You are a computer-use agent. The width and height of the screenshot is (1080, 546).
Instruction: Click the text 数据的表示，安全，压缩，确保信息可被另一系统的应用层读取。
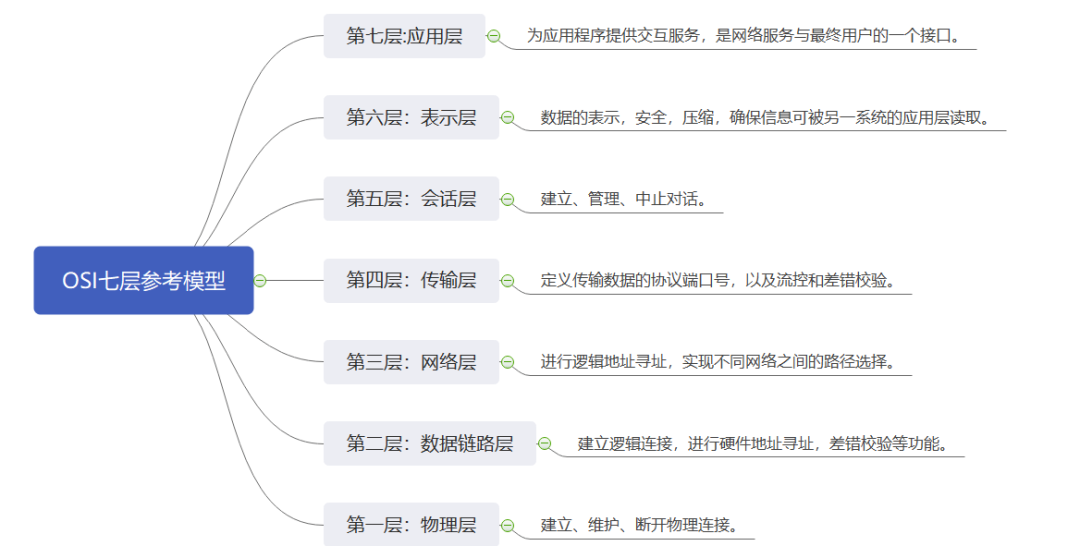765,118
